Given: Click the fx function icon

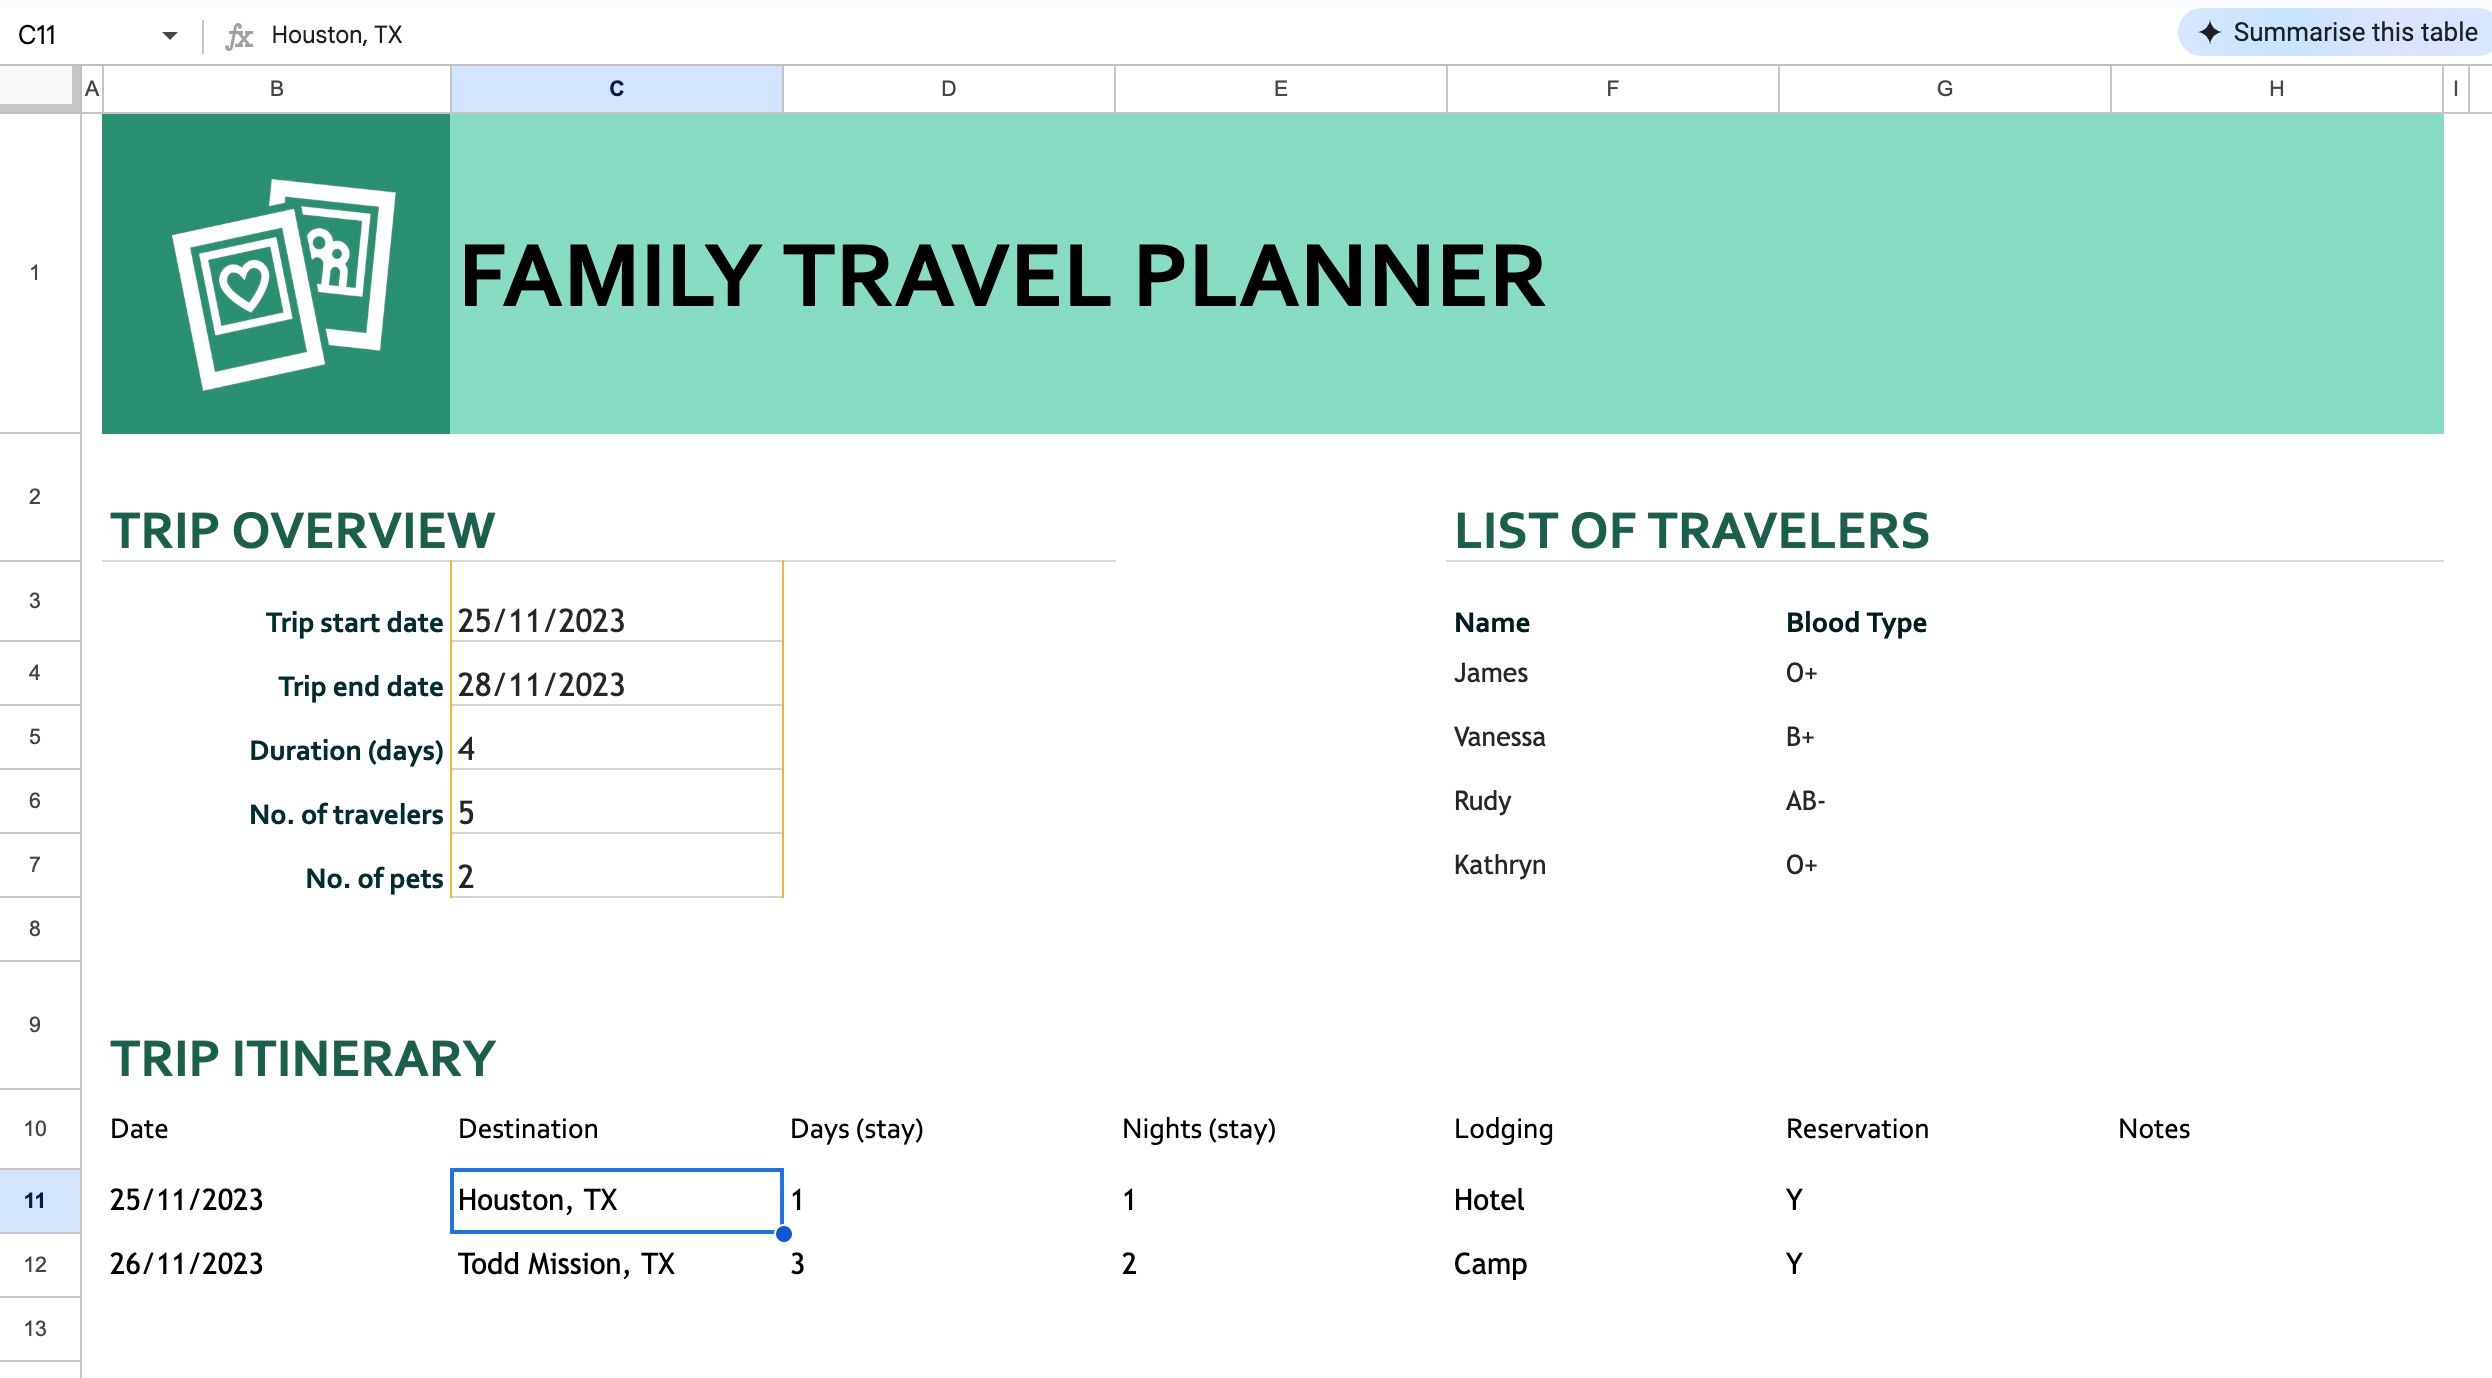Looking at the screenshot, I should (239, 36).
